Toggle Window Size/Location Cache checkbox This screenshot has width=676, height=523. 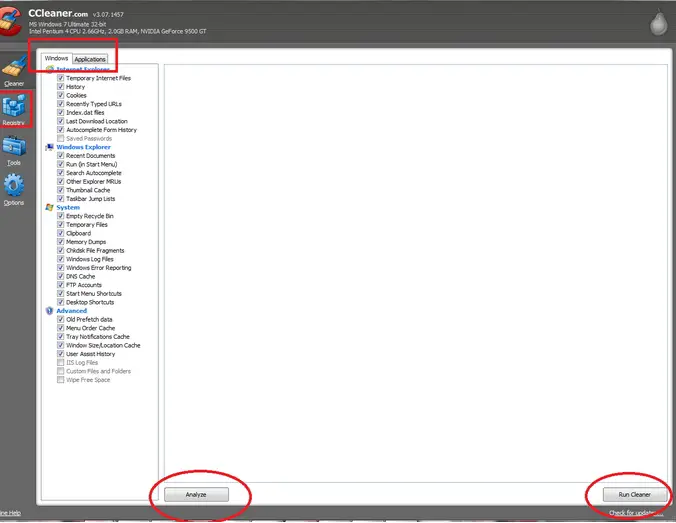(61, 345)
